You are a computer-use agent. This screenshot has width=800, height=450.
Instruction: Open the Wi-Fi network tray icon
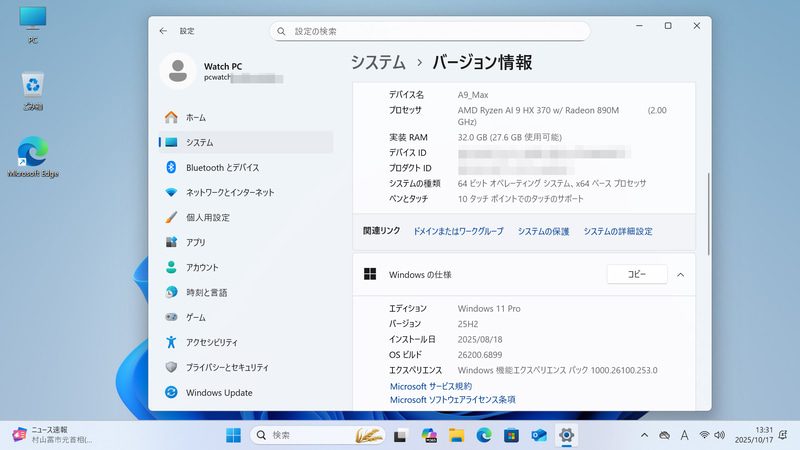click(x=704, y=435)
